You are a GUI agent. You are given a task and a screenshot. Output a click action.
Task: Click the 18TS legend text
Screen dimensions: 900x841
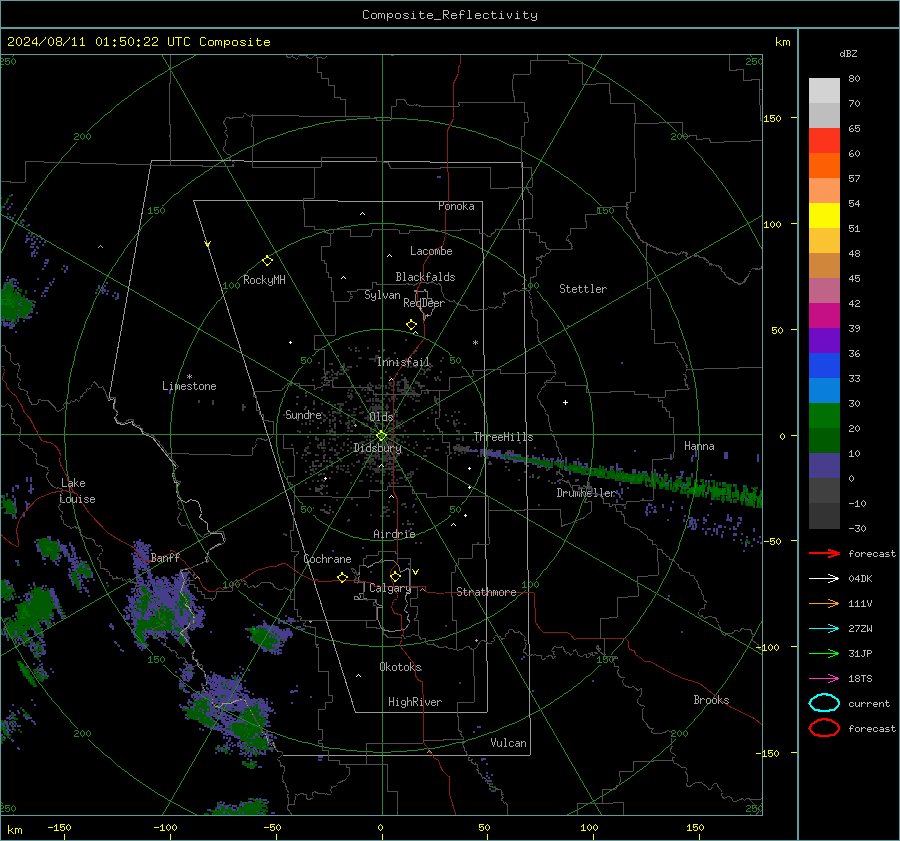click(860, 679)
